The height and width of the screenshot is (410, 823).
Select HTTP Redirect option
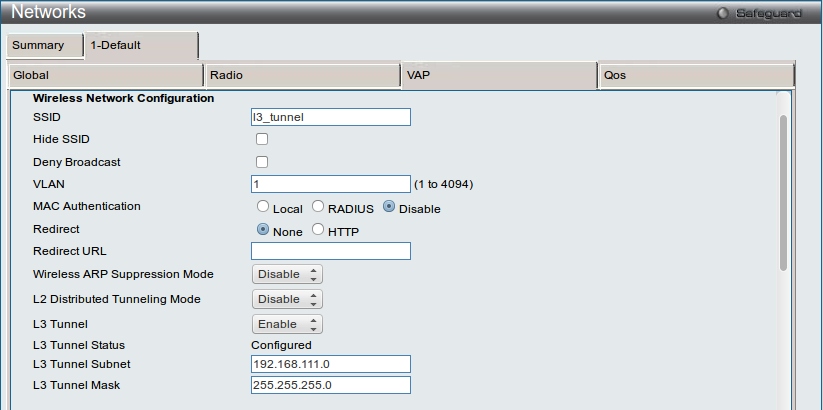[x=318, y=230]
